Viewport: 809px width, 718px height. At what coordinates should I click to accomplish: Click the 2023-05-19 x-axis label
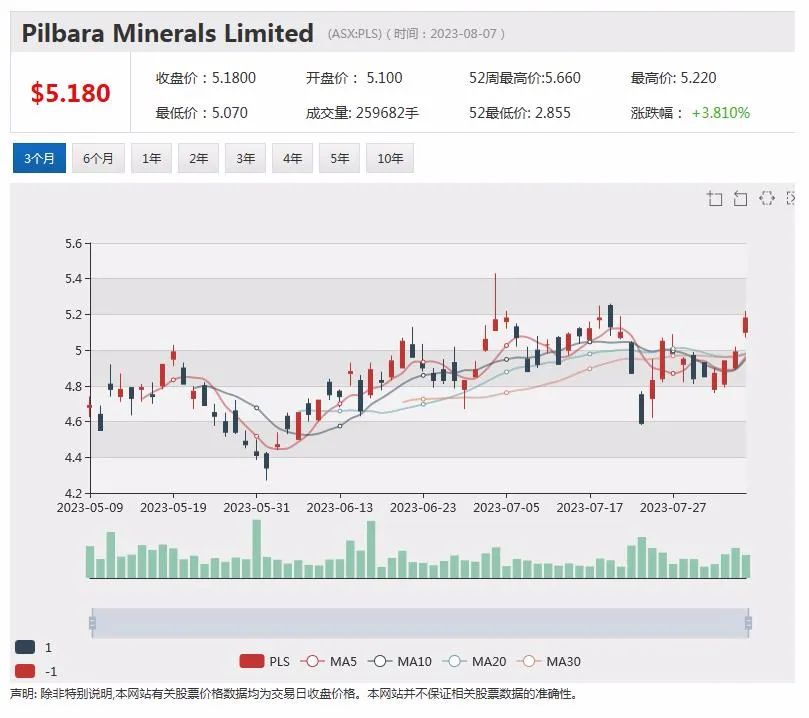click(173, 508)
